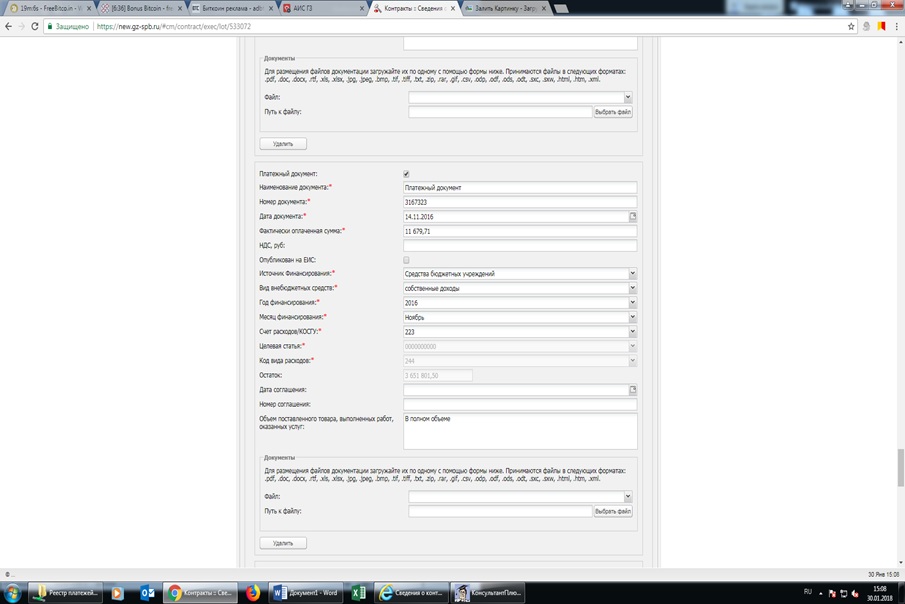Switch to КонсультантПлюс taskbar window
This screenshot has height=604, width=905.
tap(488, 593)
